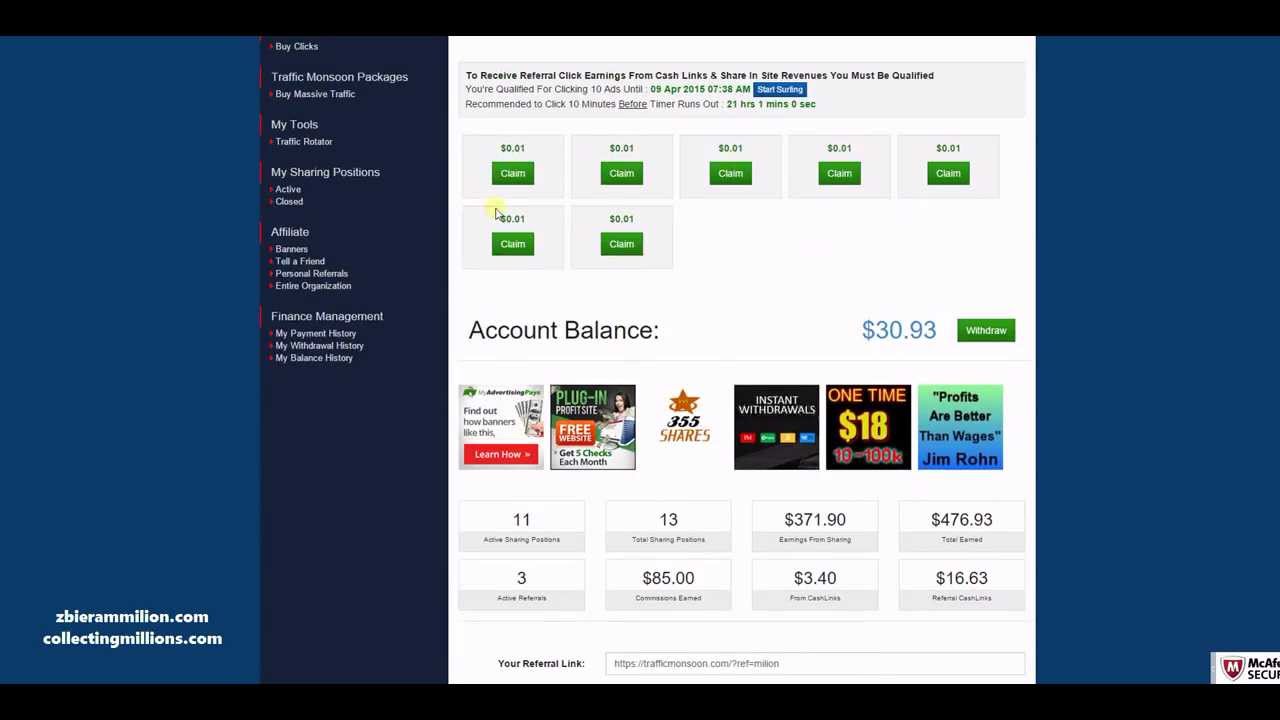This screenshot has height=720, width=1280.
Task: Open the Banners affiliate link
Action: 292,249
